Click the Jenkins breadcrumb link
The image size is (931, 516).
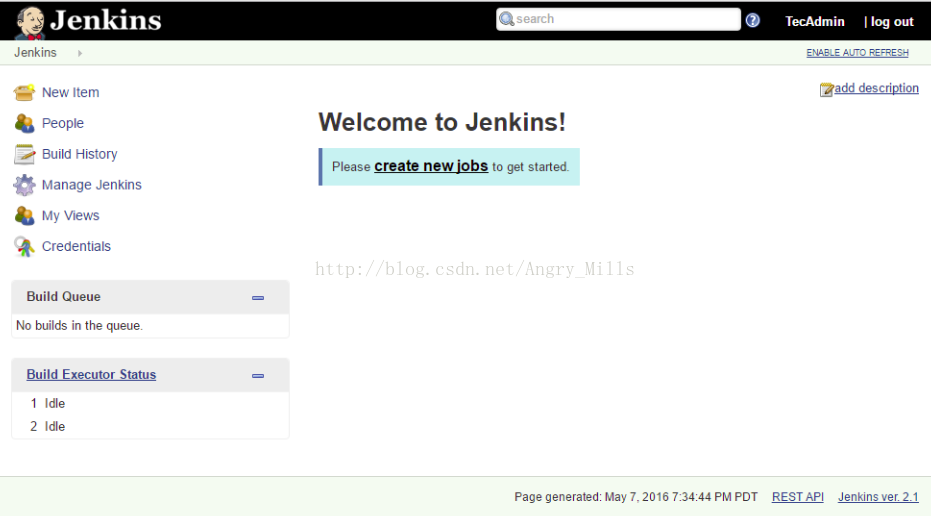(x=36, y=52)
